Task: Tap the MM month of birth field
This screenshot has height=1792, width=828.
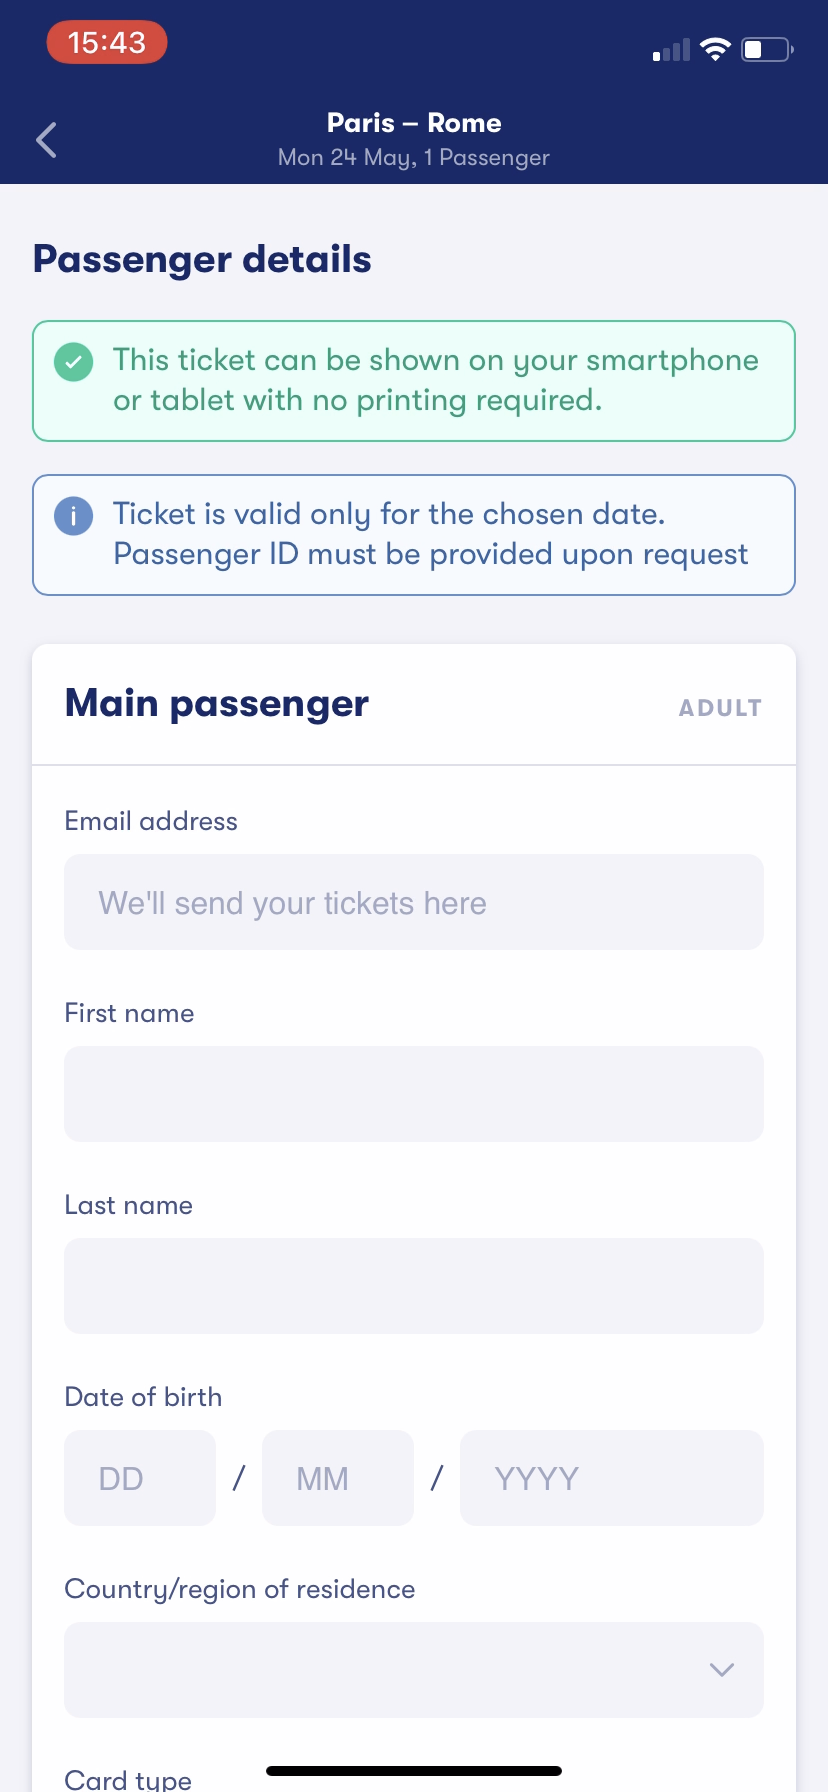Action: [338, 1478]
